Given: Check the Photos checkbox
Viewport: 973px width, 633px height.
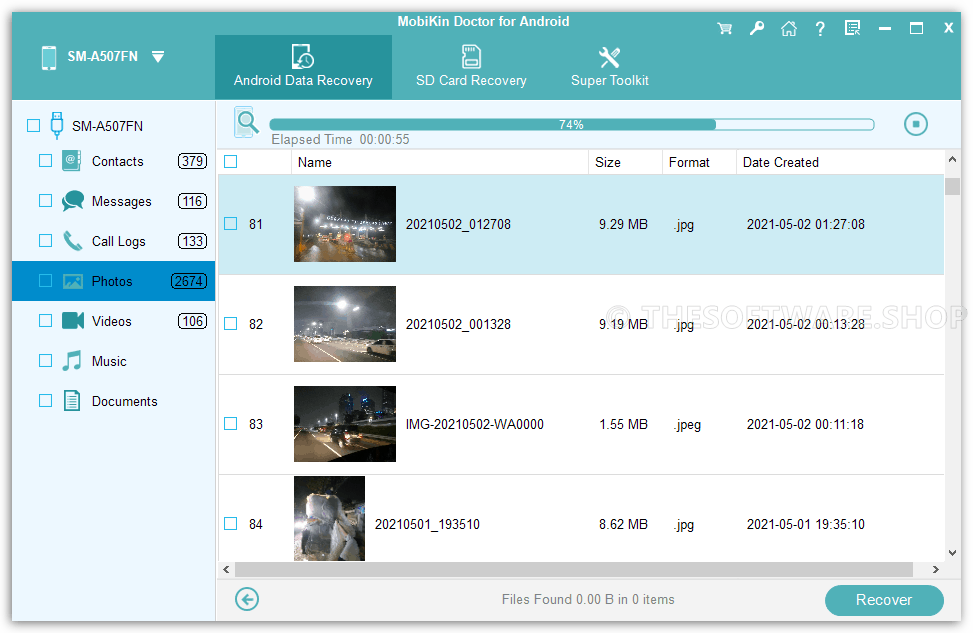Looking at the screenshot, I should coord(45,281).
